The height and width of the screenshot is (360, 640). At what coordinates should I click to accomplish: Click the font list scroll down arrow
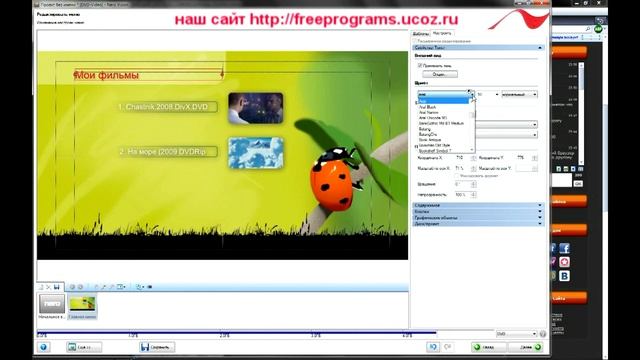(x=472, y=150)
